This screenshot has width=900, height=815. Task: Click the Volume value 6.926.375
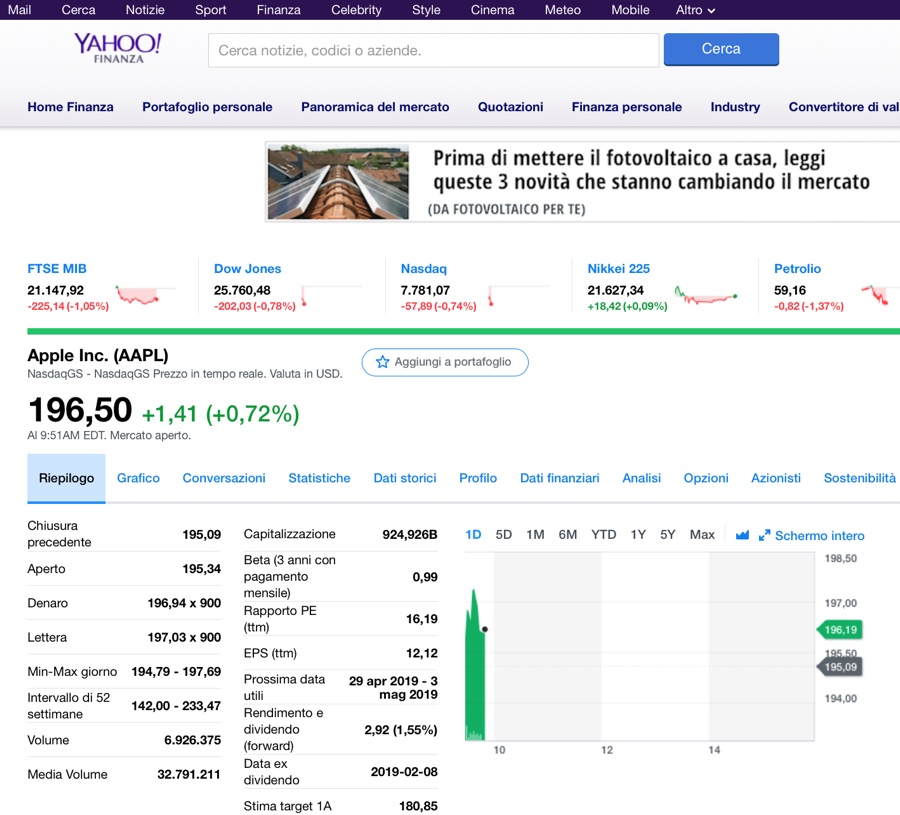pyautogui.click(x=192, y=740)
